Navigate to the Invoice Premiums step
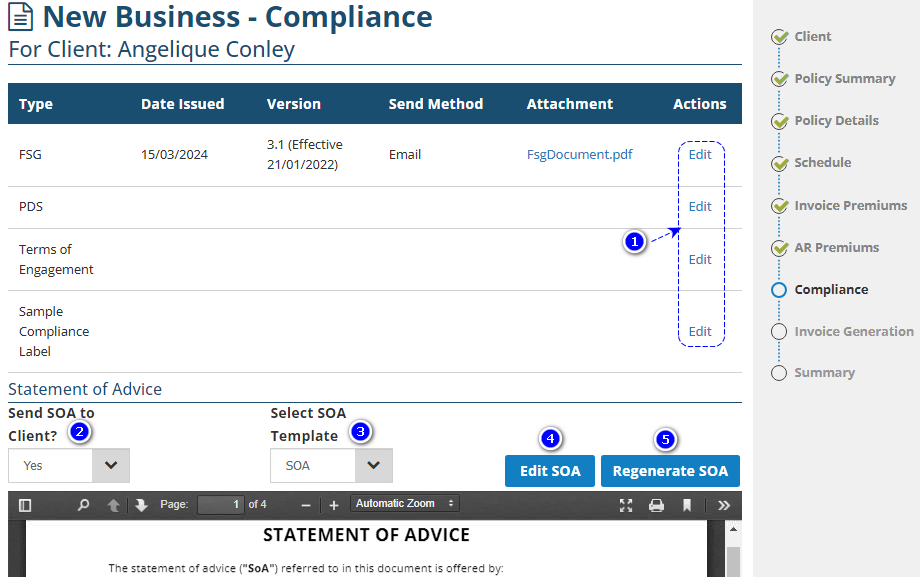The width and height of the screenshot is (920, 577). coord(850,205)
